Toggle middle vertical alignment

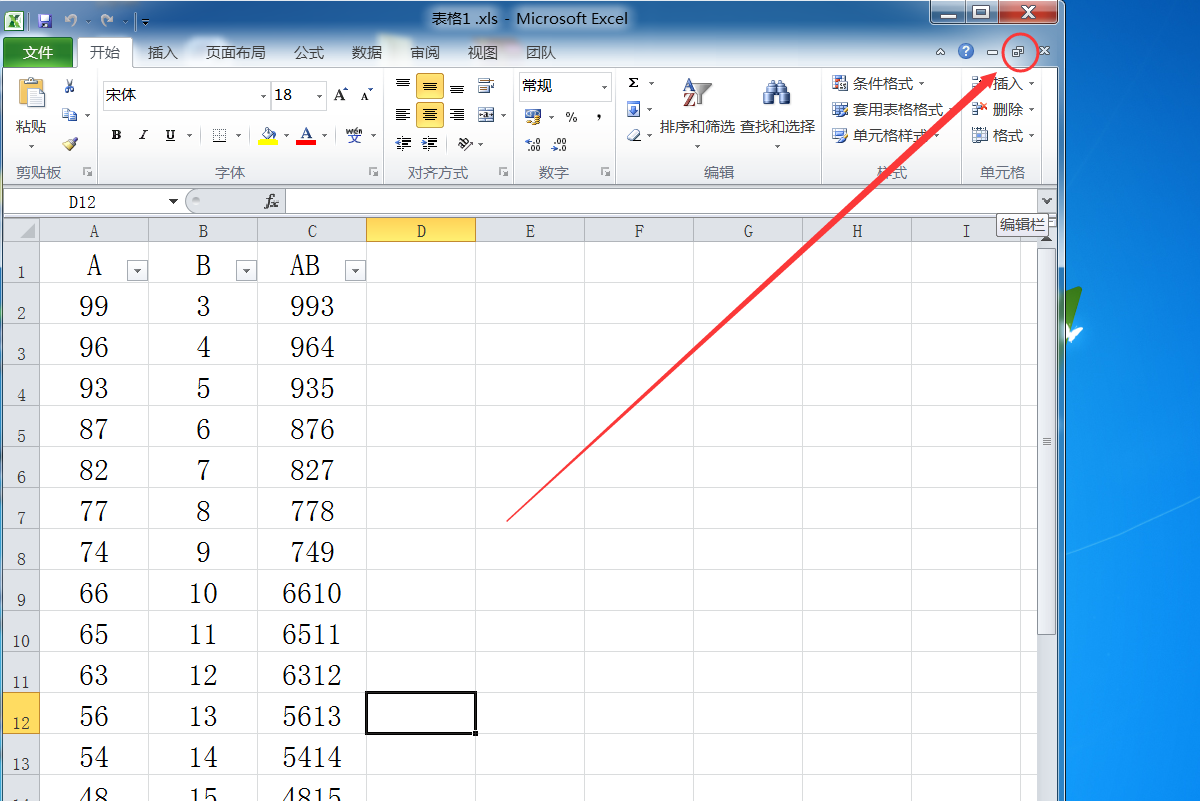tap(430, 86)
